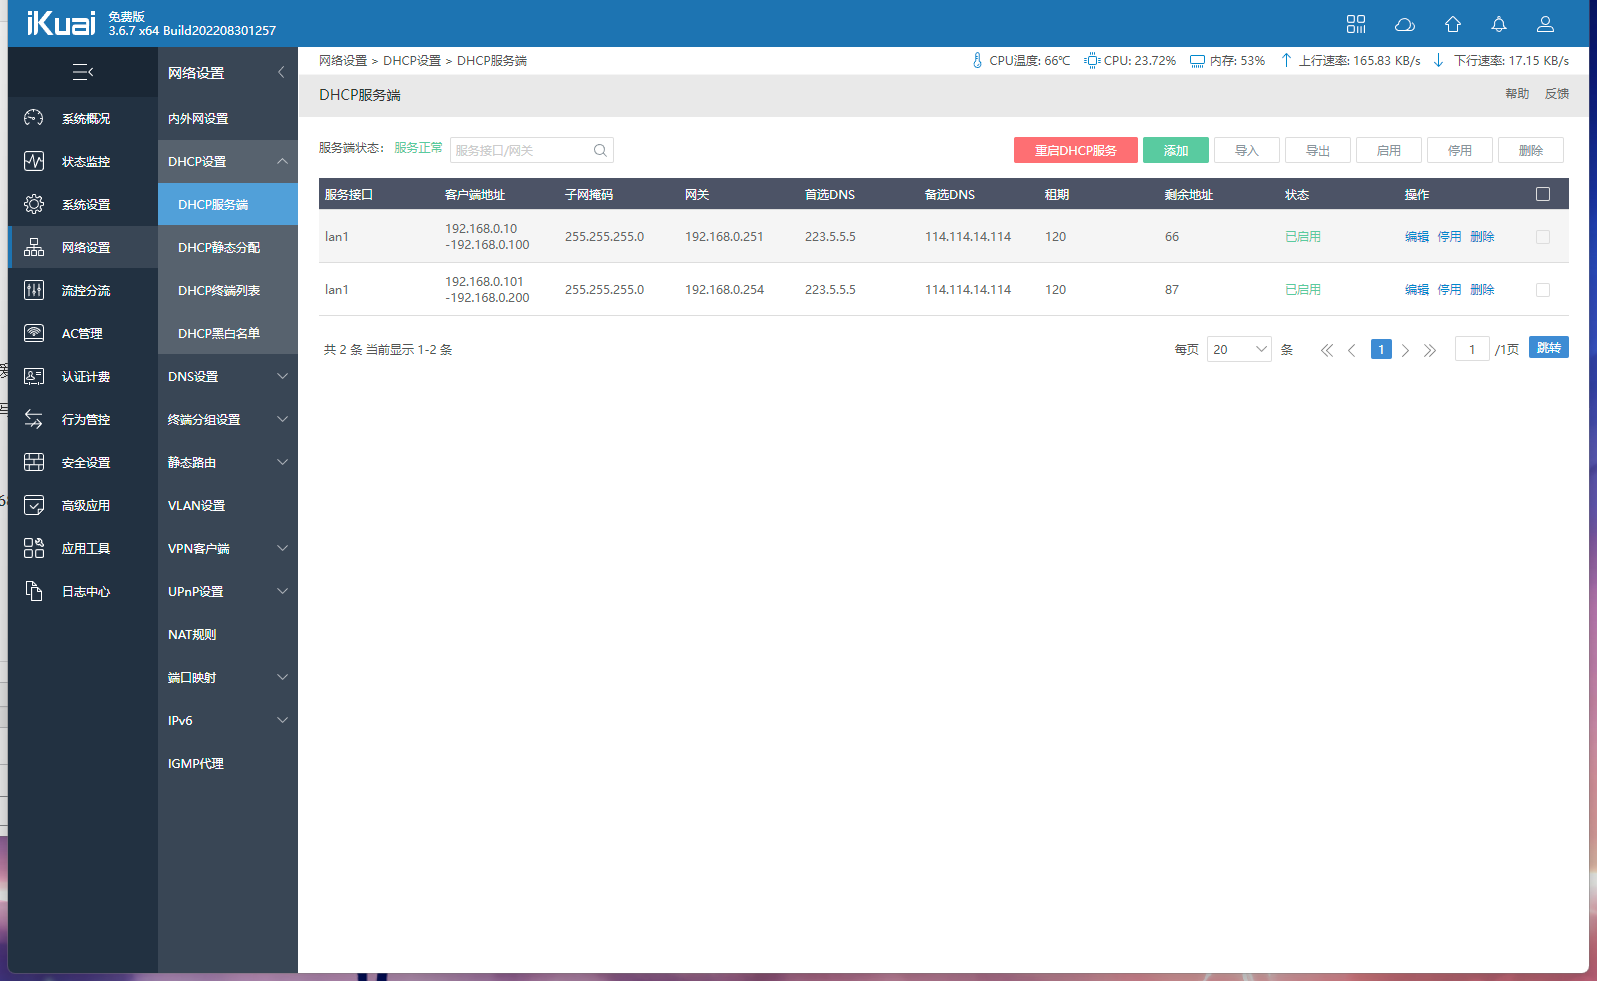Screen dimensions: 1597x981
Task: Click the 导入 button
Action: click(1246, 150)
